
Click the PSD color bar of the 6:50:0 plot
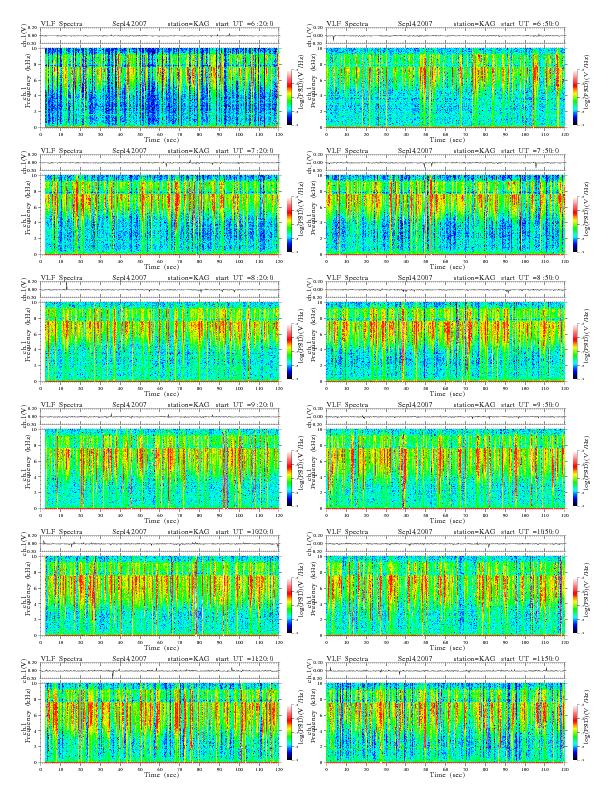click(x=576, y=97)
